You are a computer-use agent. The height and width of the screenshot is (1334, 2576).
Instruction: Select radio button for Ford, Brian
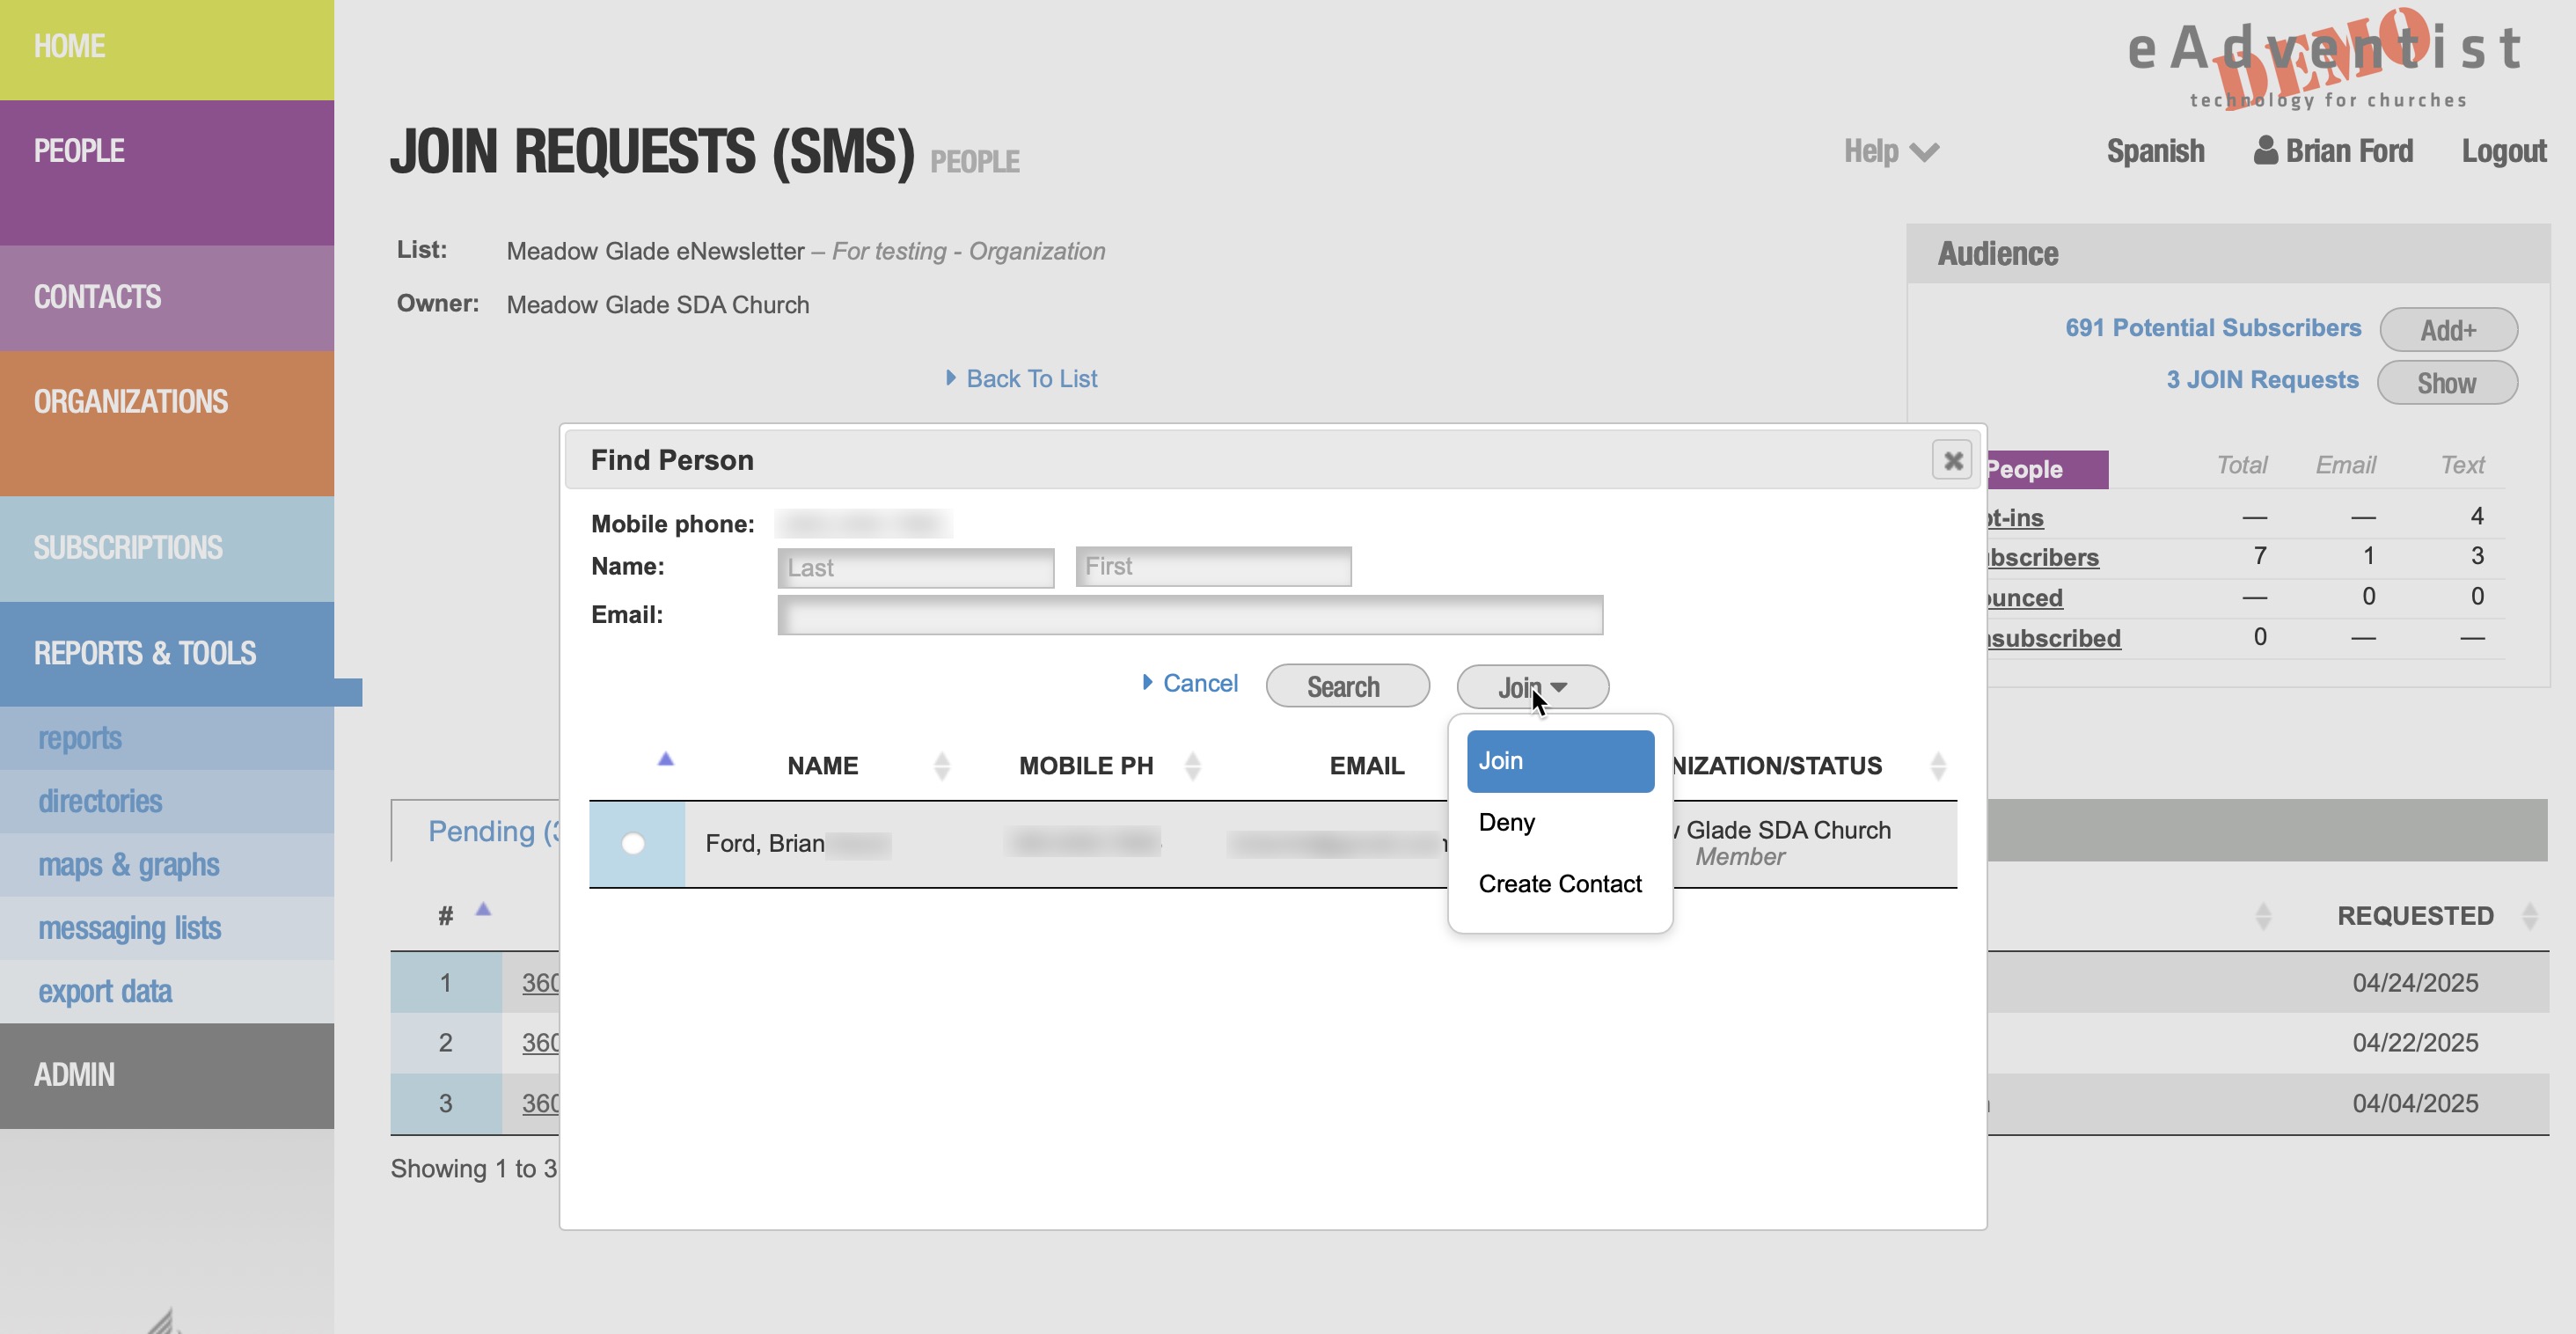click(x=633, y=844)
